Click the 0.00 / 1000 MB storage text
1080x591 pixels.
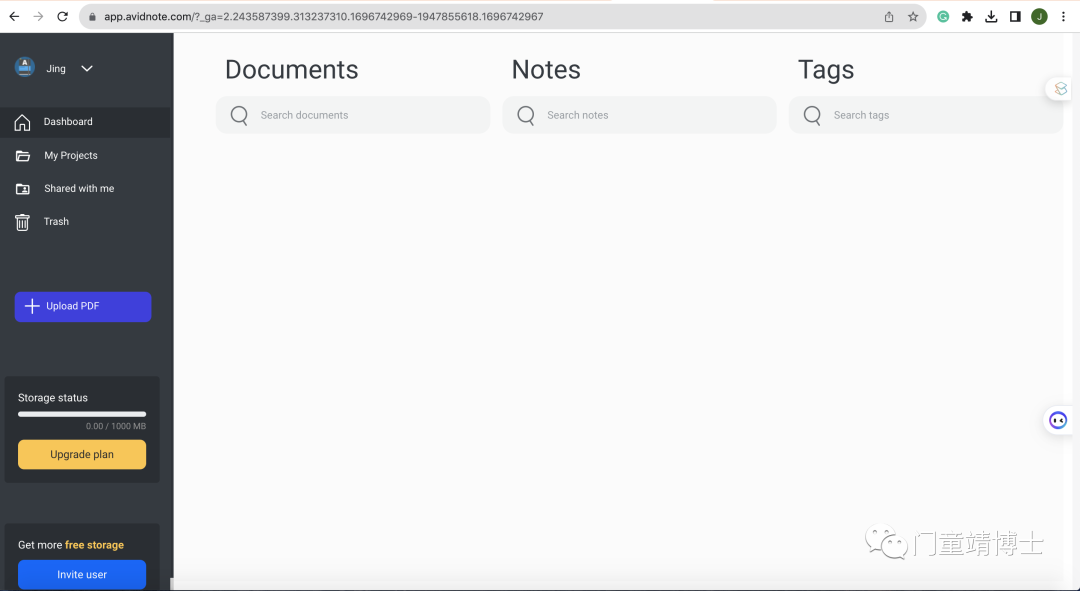pos(116,426)
